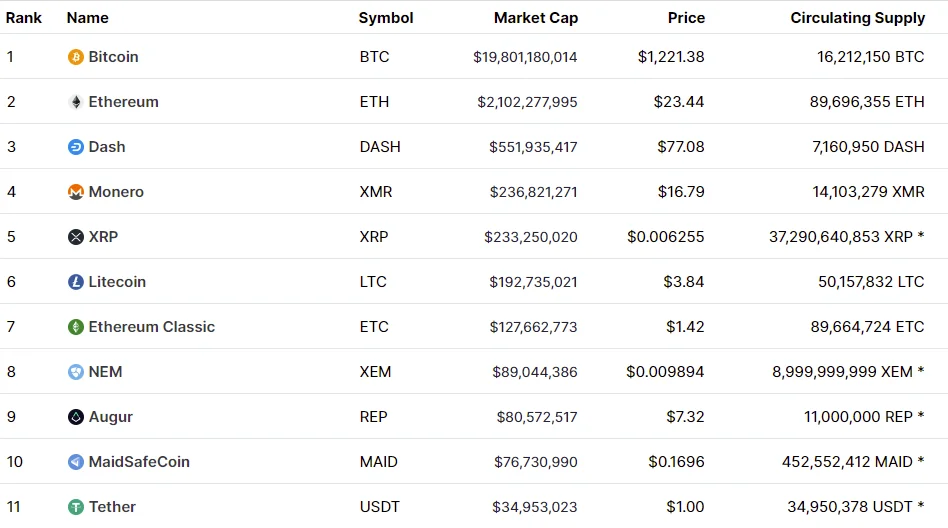Click the Dash coin icon
Screen dimensions: 948x528
tap(76, 147)
